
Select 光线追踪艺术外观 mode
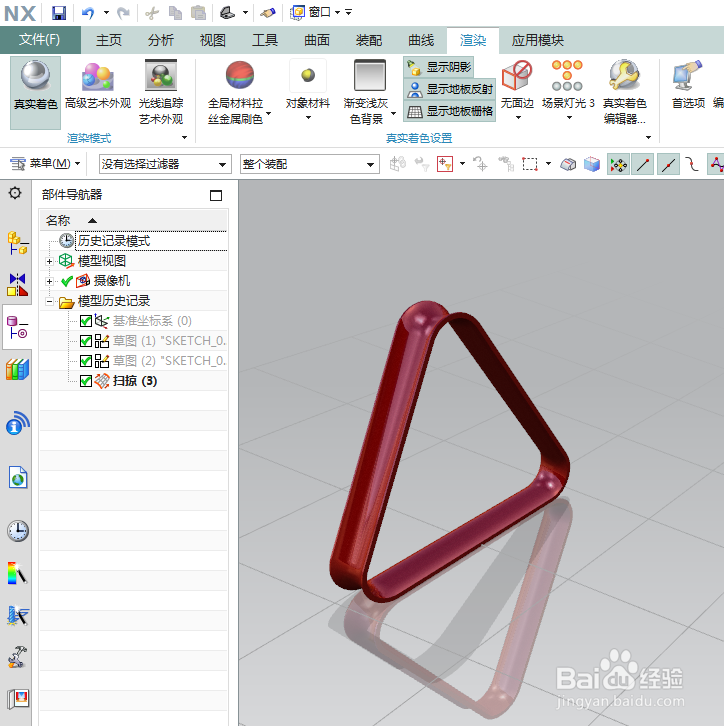(161, 92)
